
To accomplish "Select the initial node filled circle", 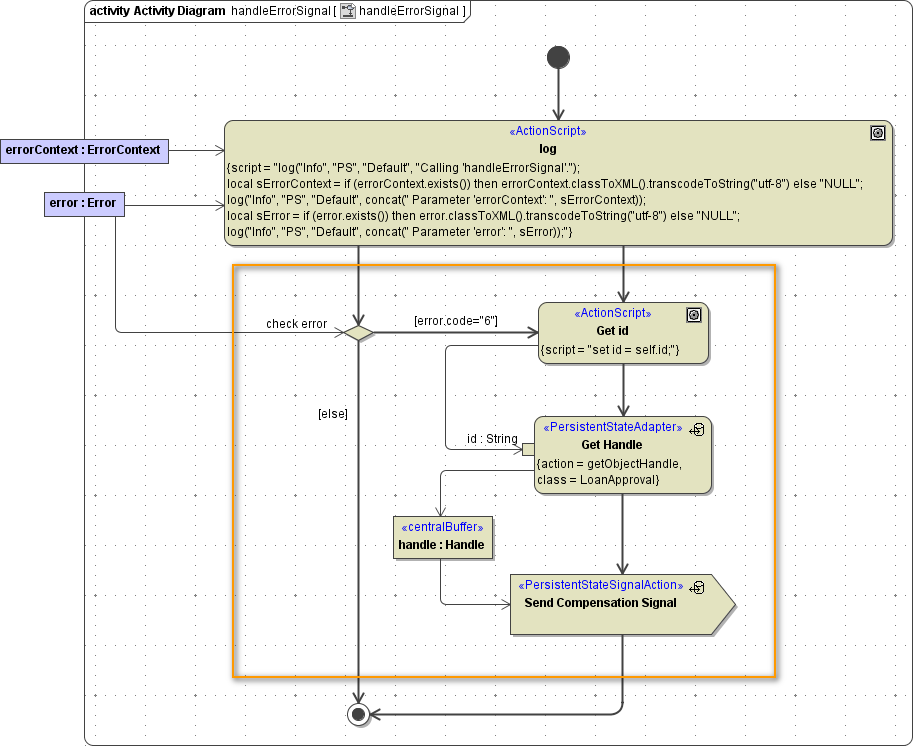I will [557, 57].
